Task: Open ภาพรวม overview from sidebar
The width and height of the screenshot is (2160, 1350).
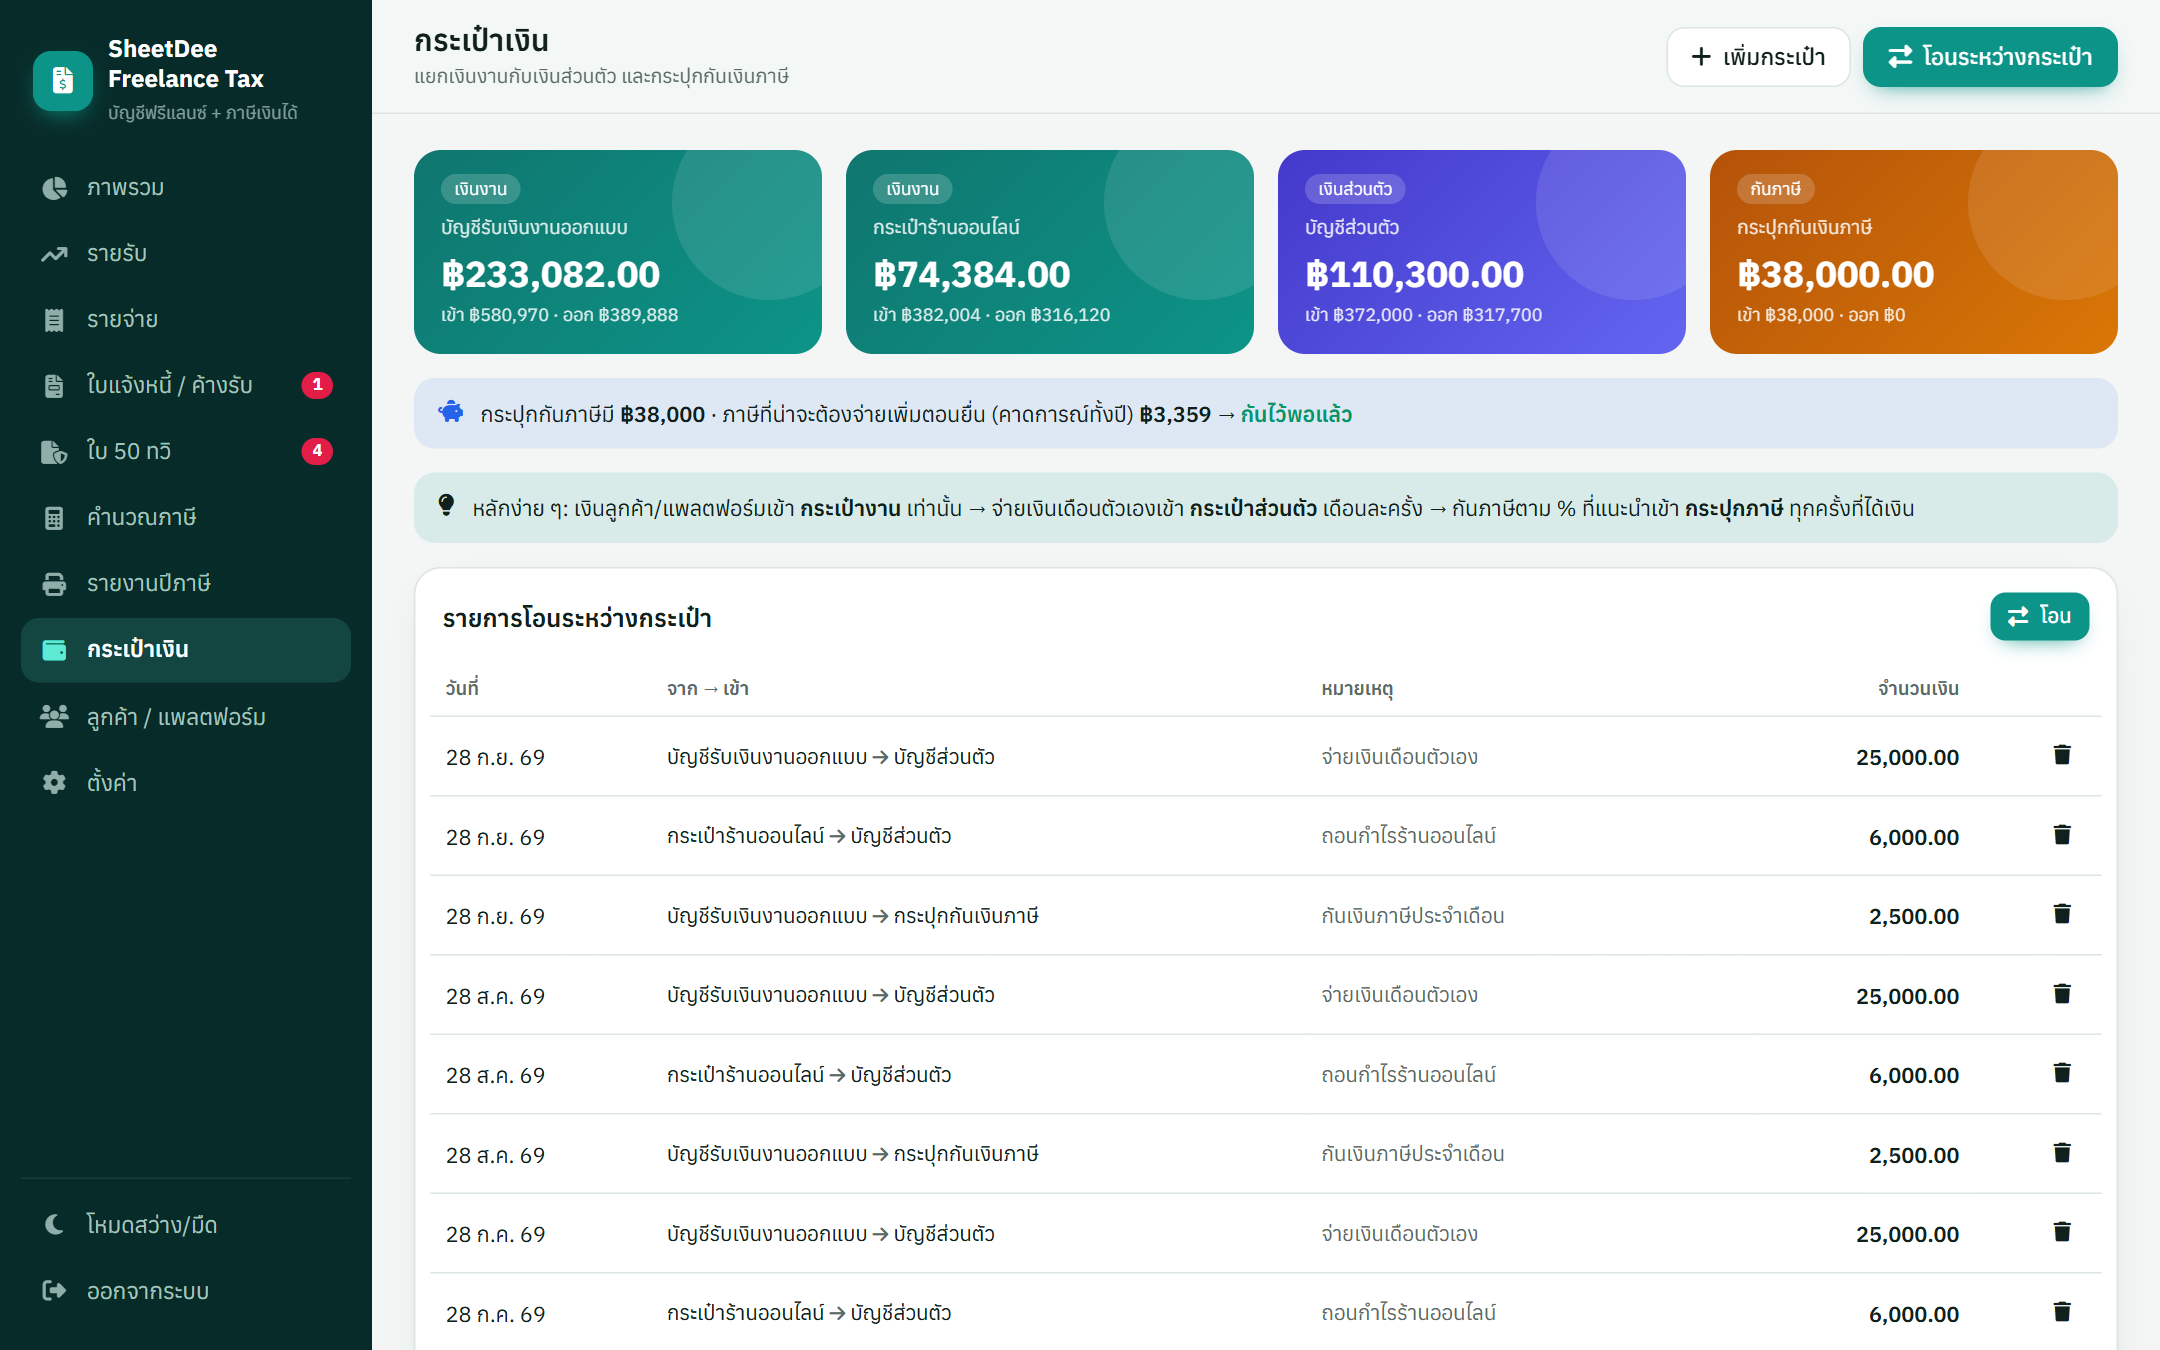Action: [x=186, y=188]
